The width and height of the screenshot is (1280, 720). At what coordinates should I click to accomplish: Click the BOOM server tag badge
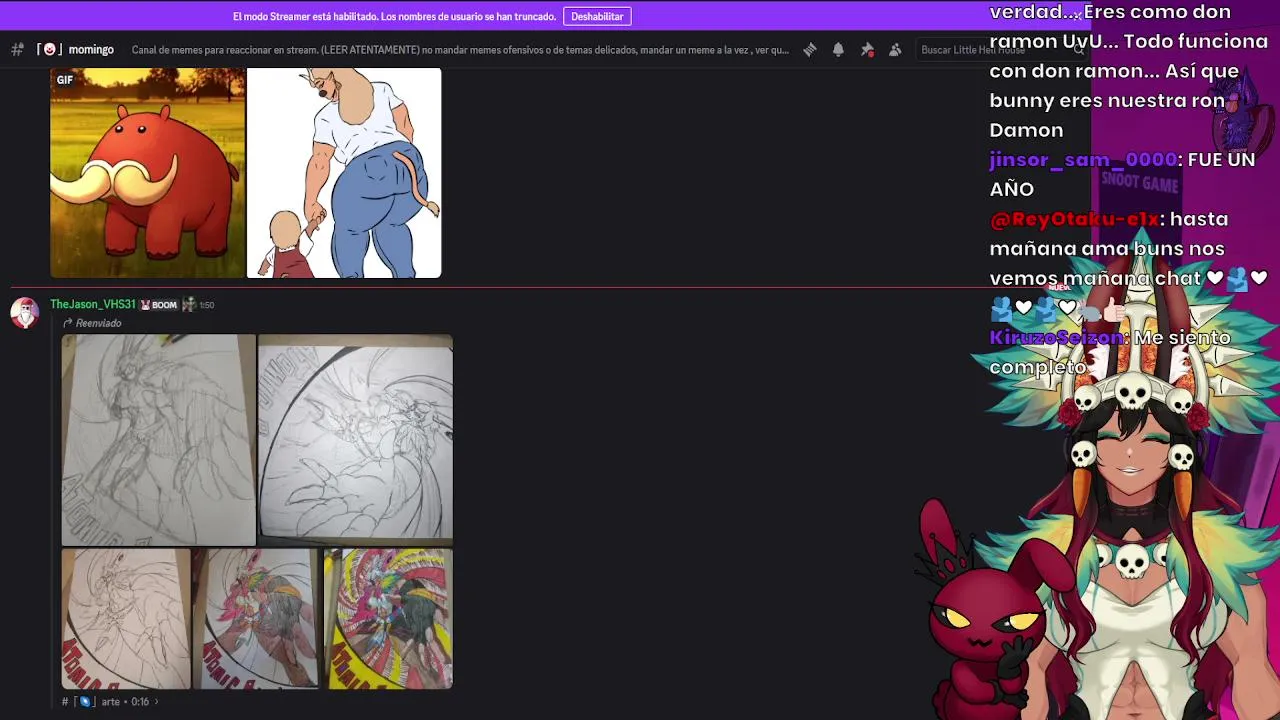coord(158,304)
